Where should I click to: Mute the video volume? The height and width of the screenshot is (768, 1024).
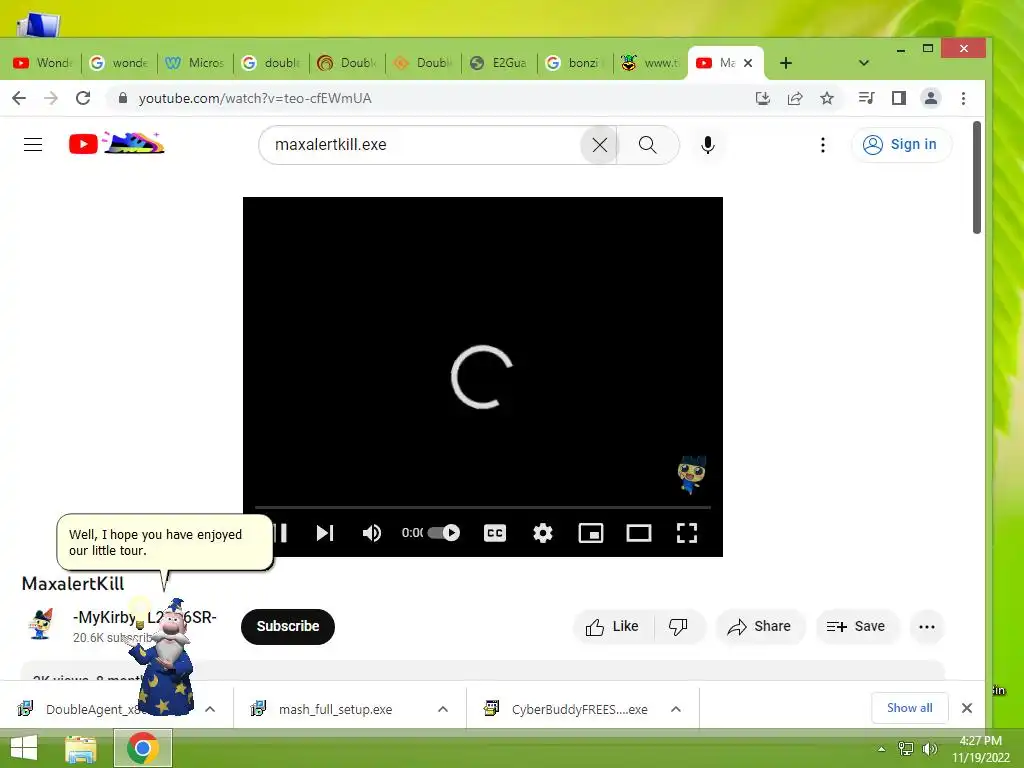(372, 533)
